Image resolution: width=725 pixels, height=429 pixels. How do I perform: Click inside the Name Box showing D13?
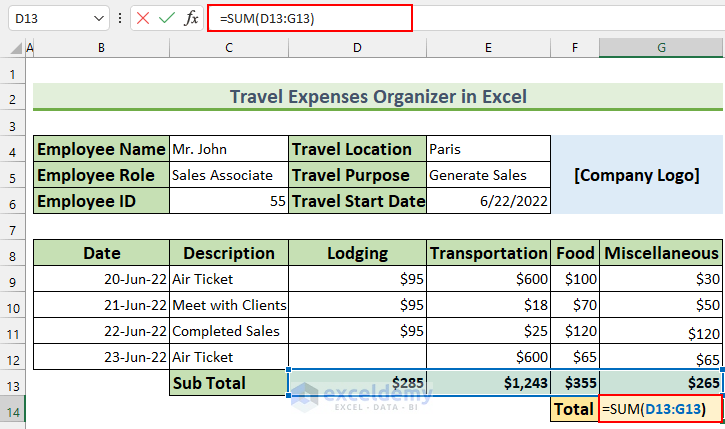[x=51, y=18]
